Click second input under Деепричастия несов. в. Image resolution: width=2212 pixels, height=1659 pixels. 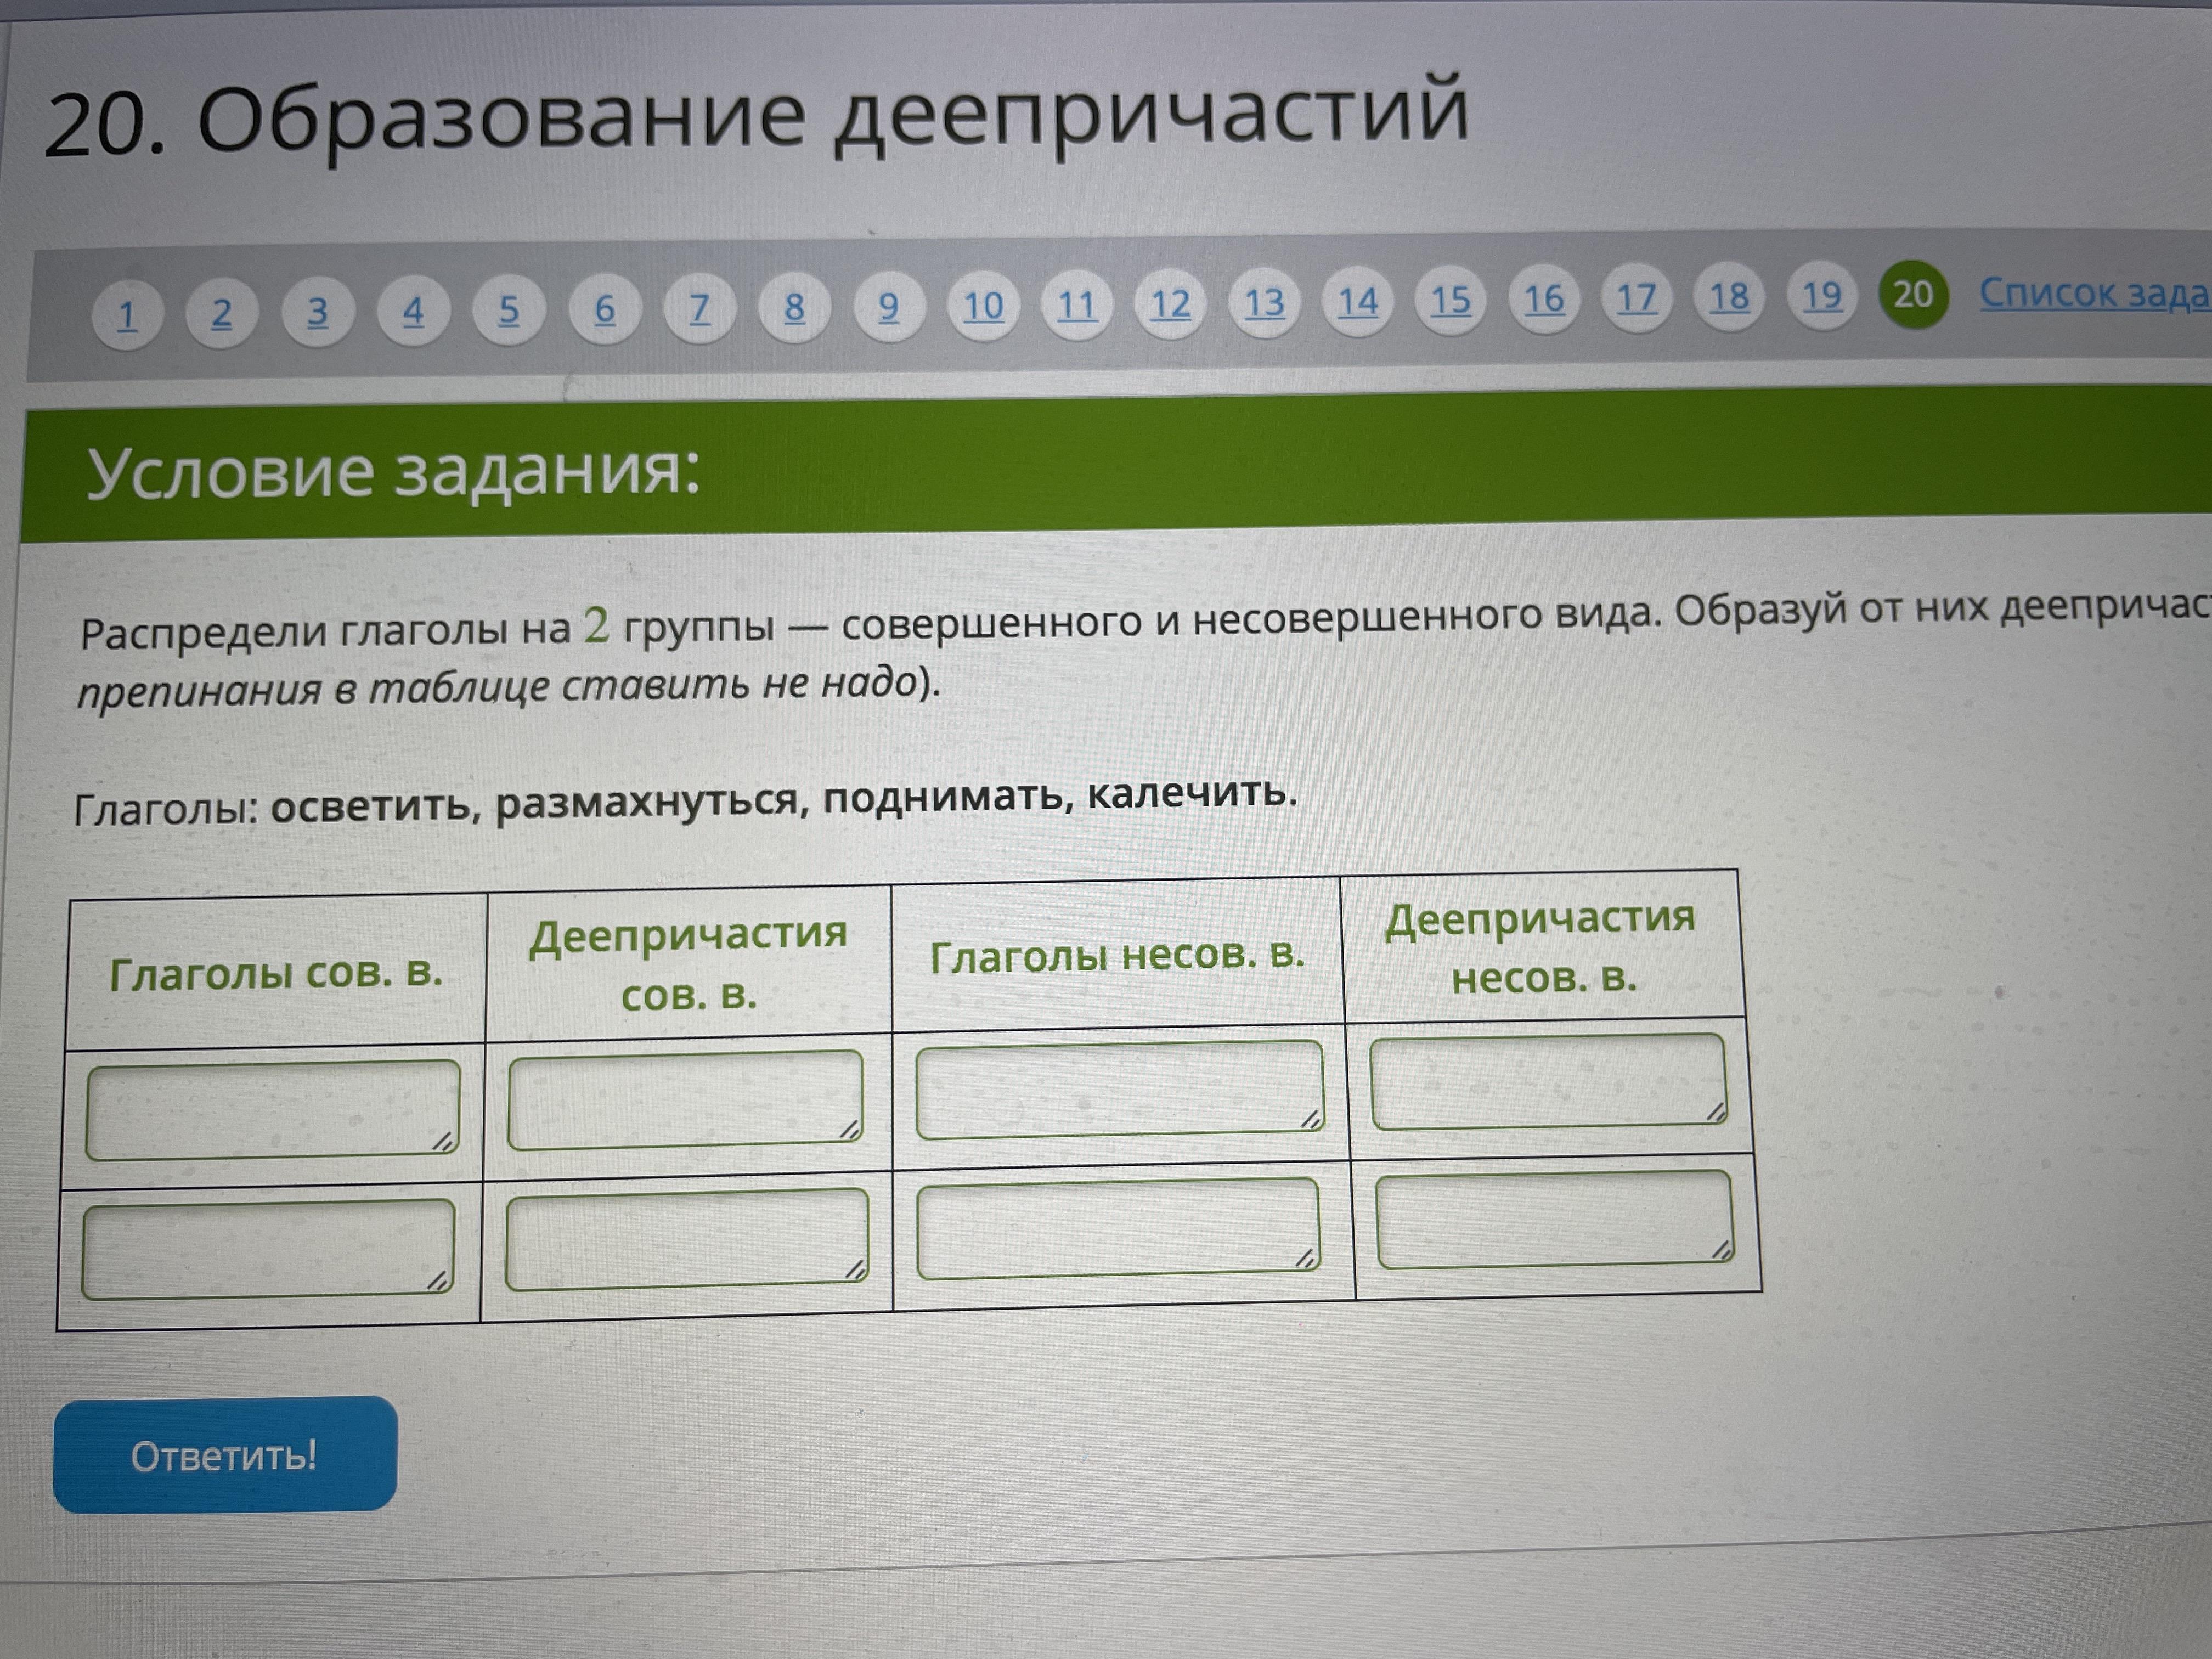[1554, 1219]
